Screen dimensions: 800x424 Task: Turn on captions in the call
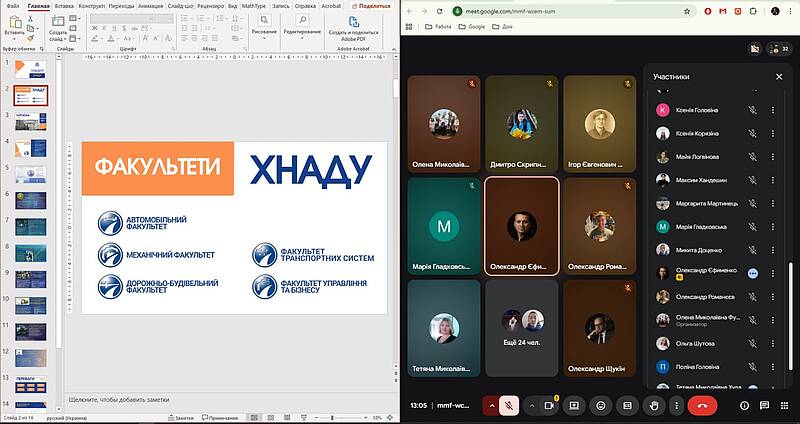pyautogui.click(x=627, y=405)
